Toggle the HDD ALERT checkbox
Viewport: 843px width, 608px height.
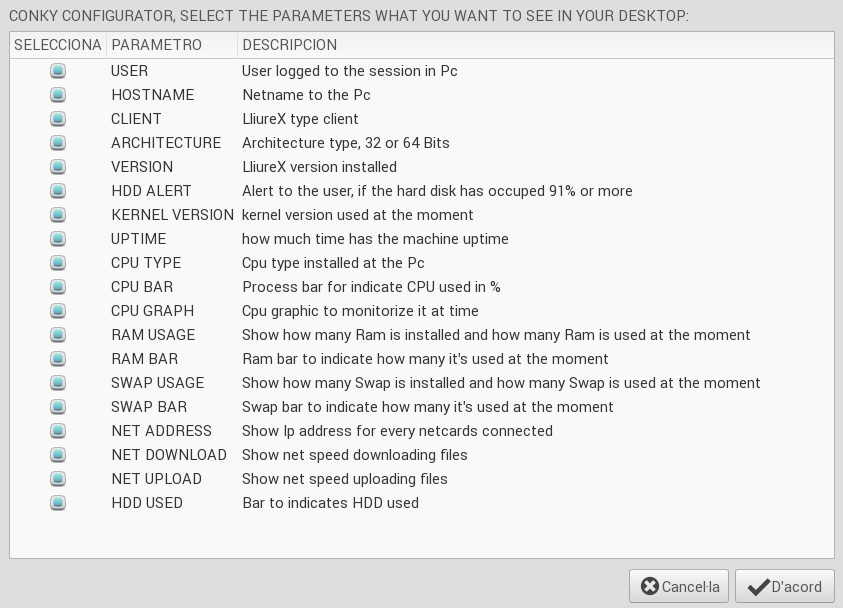[x=58, y=191]
